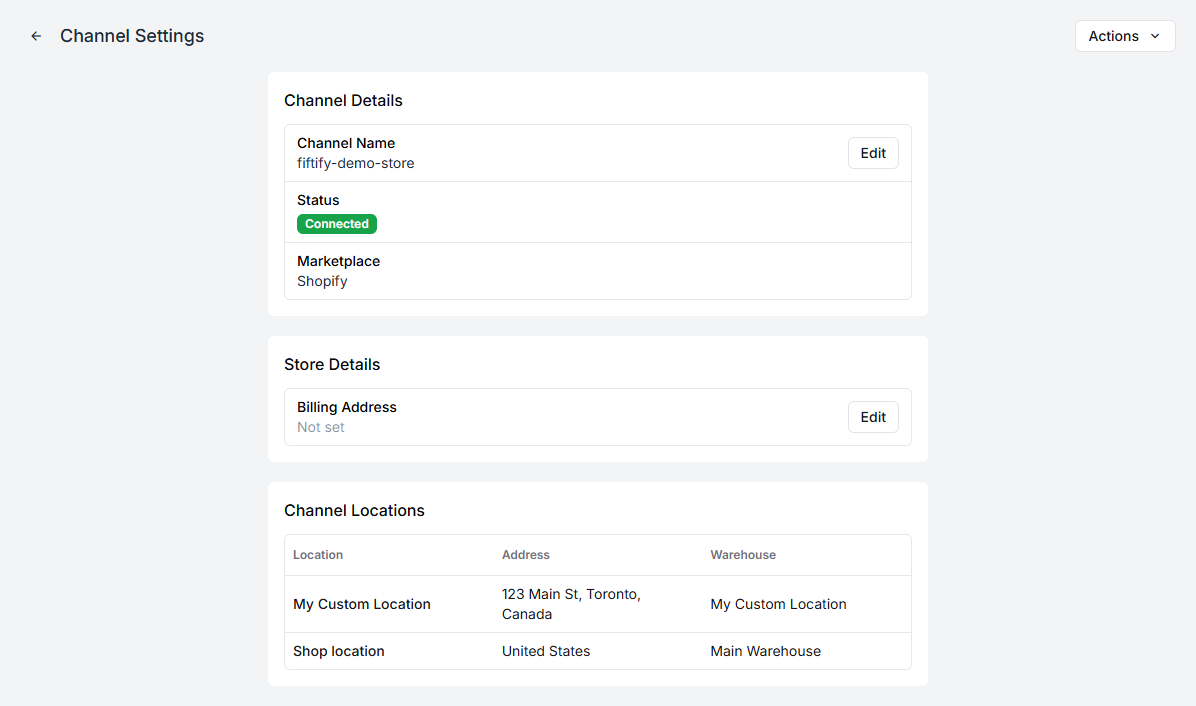Select the Shop location row name
The image size is (1196, 706).
339,651
